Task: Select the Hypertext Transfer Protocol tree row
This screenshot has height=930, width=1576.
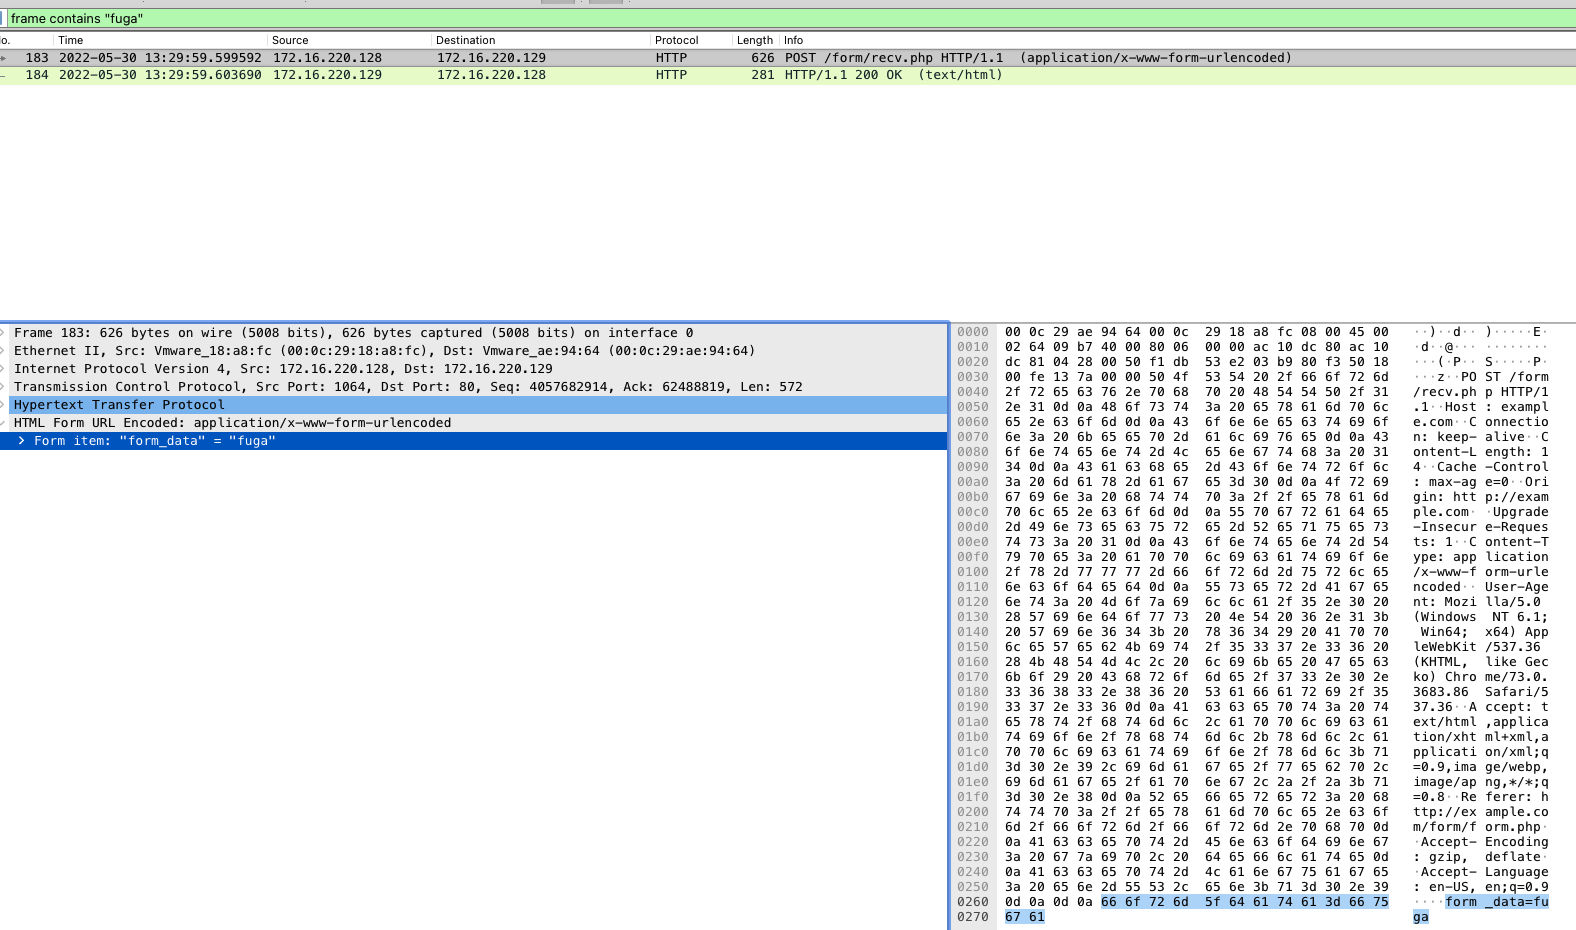Action: point(119,405)
